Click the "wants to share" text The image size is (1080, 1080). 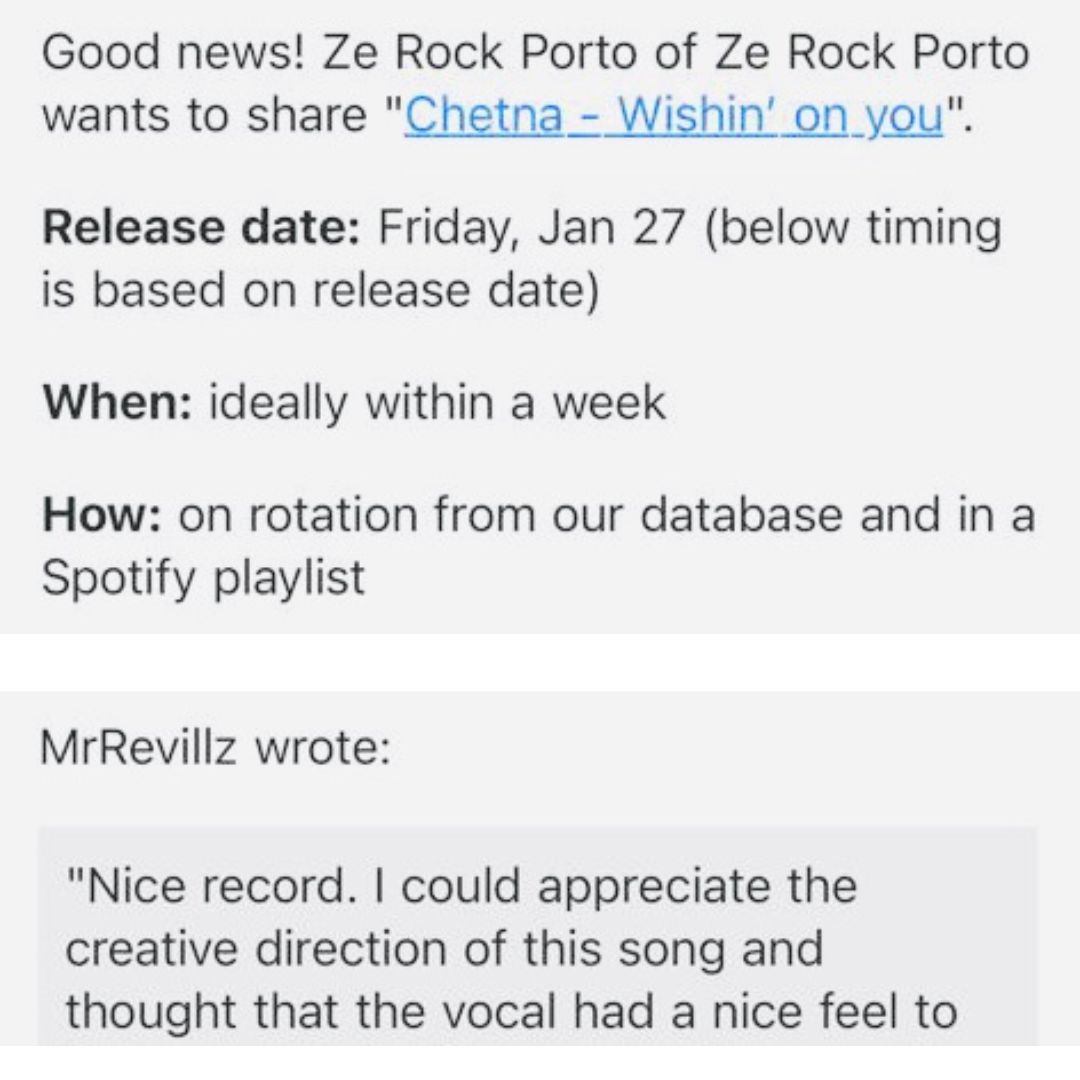tap(205, 115)
